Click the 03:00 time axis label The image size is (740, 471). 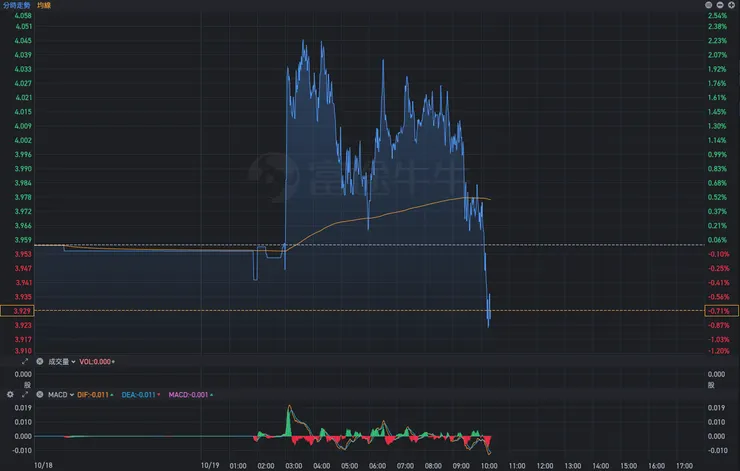pyautogui.click(x=294, y=466)
